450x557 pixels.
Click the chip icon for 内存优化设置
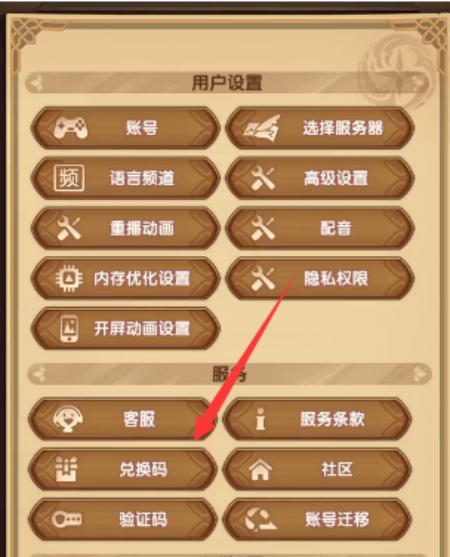click(x=69, y=278)
